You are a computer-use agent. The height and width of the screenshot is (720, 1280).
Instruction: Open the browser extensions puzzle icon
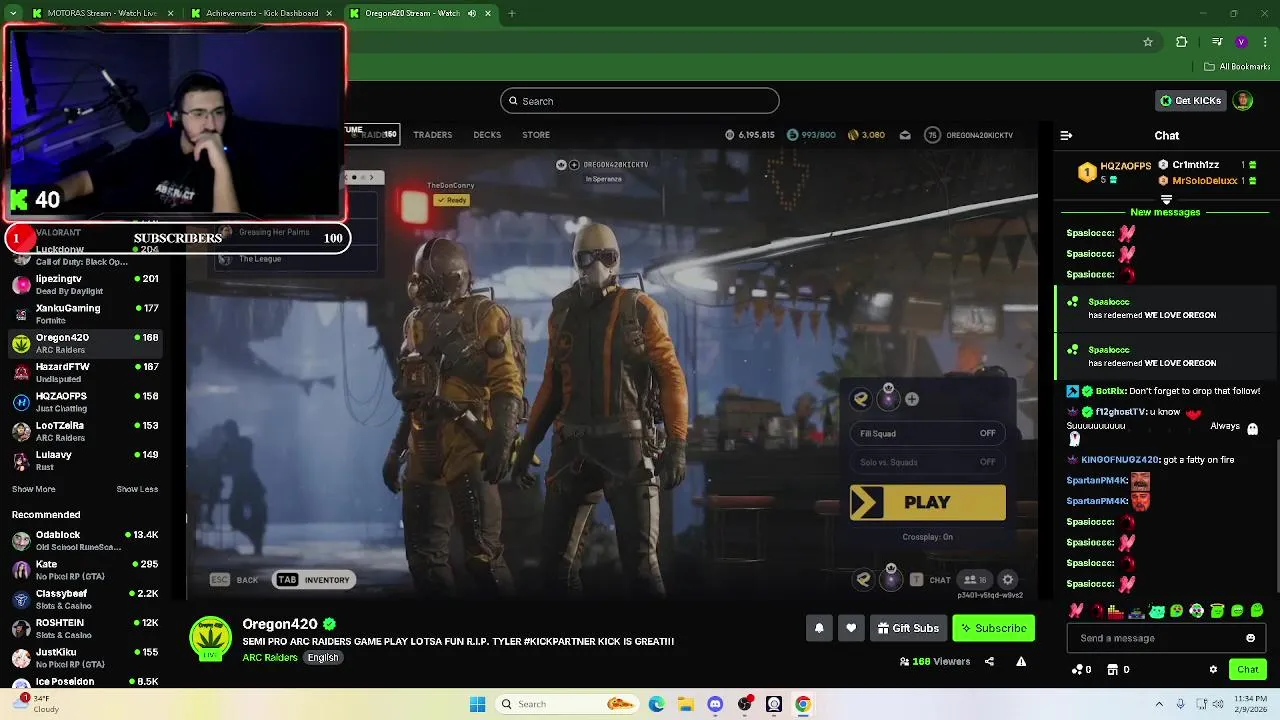(1181, 42)
